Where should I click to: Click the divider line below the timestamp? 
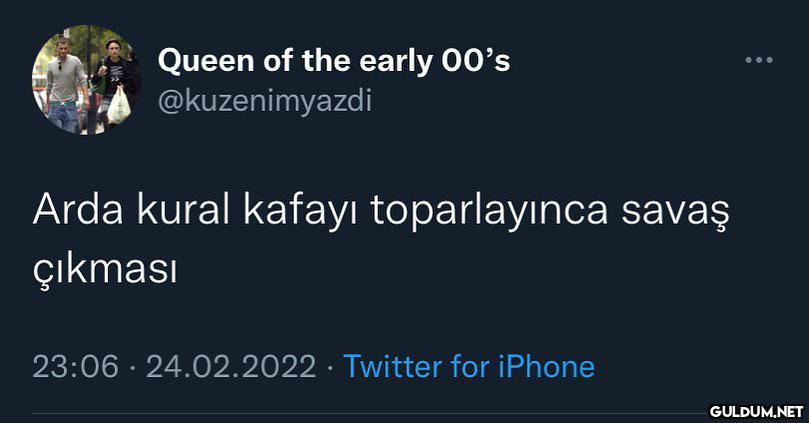point(360,411)
